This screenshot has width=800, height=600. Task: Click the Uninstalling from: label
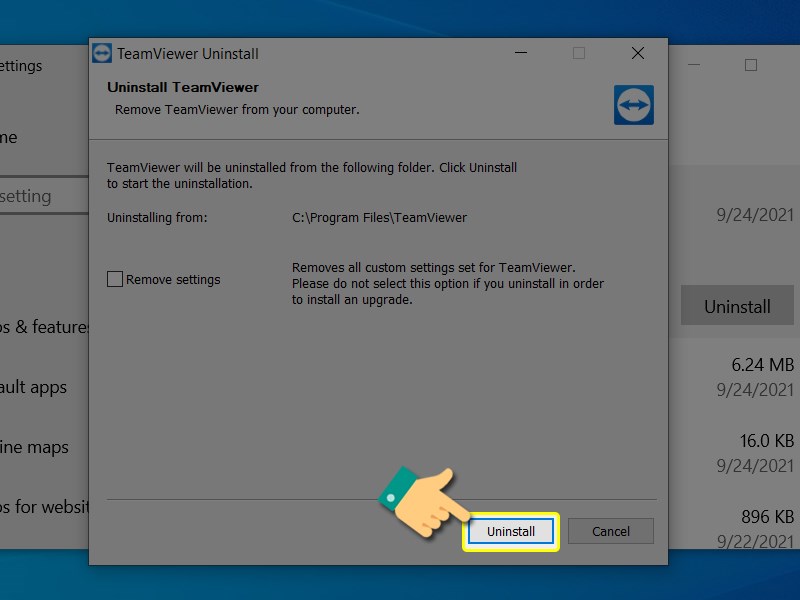coord(157,217)
